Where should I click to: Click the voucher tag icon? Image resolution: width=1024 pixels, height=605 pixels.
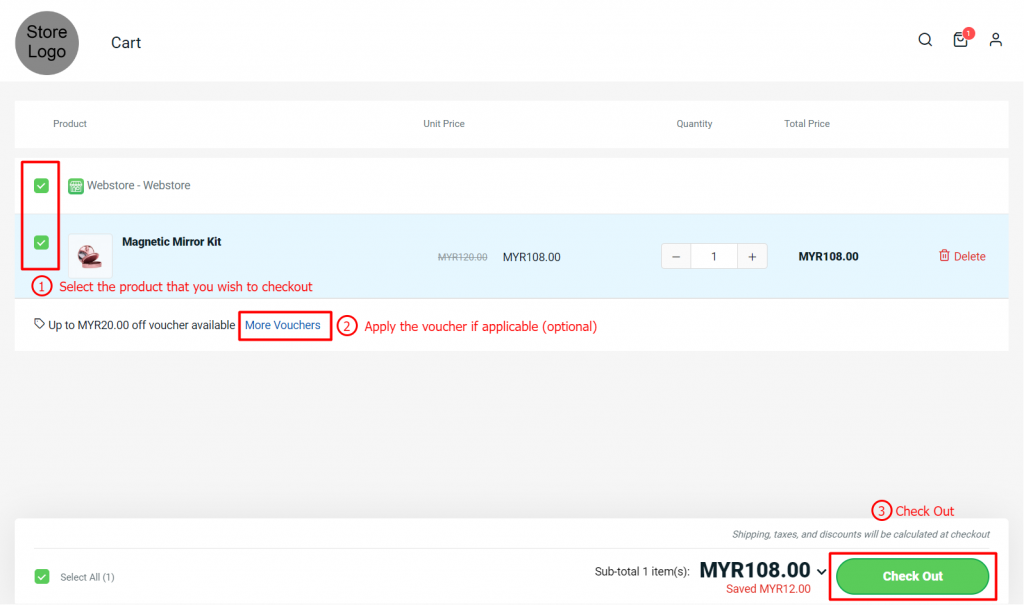[x=40, y=324]
